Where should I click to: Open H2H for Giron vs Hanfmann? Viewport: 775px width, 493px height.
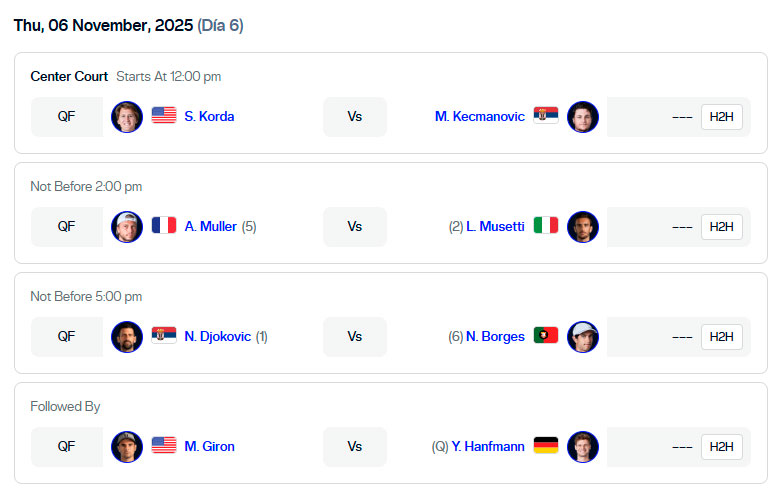coord(721,447)
